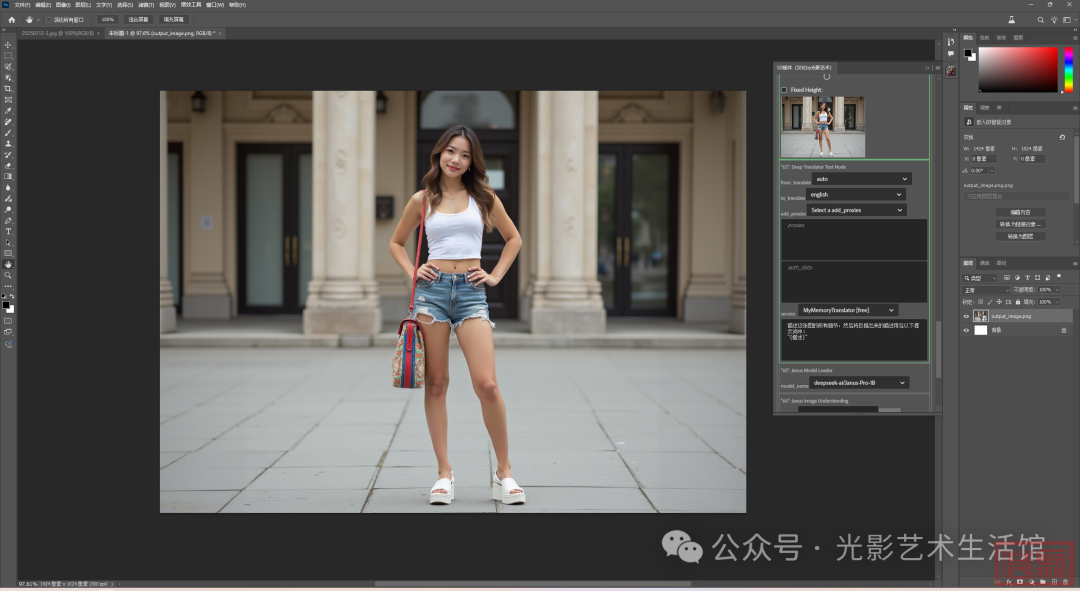Select the Move tool

8,45
